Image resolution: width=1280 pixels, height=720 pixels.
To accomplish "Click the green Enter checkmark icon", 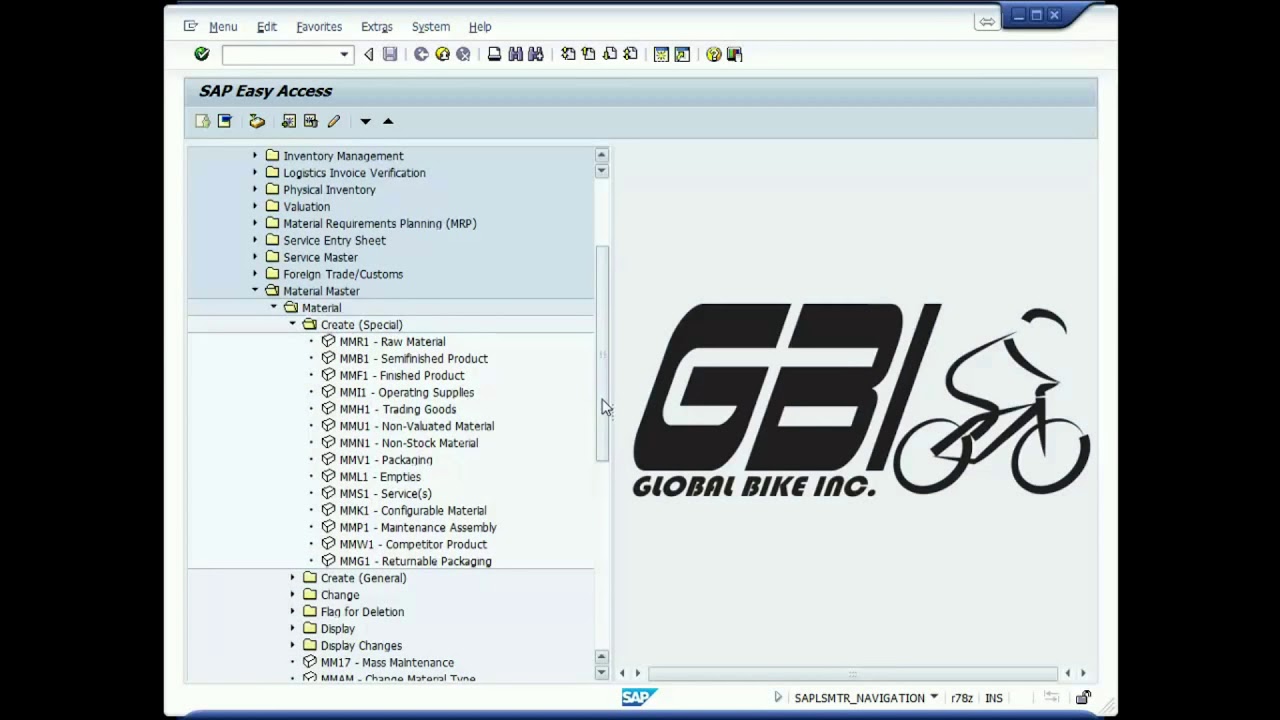I will (202, 54).
